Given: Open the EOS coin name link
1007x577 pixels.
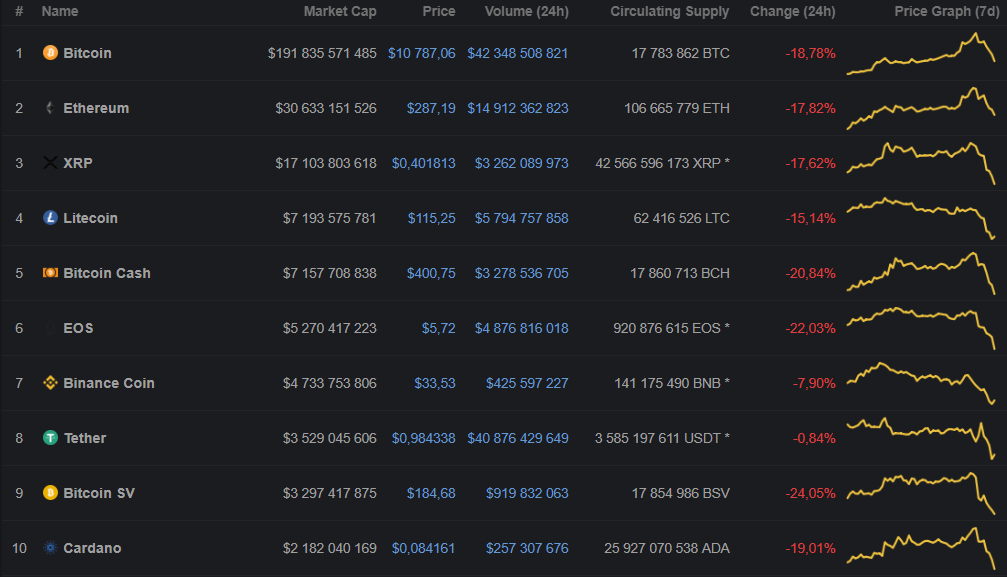Looking at the screenshot, I should [x=78, y=328].
